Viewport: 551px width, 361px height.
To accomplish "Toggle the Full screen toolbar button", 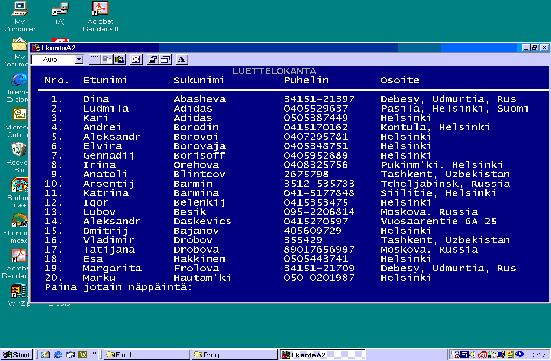I will [x=136, y=59].
